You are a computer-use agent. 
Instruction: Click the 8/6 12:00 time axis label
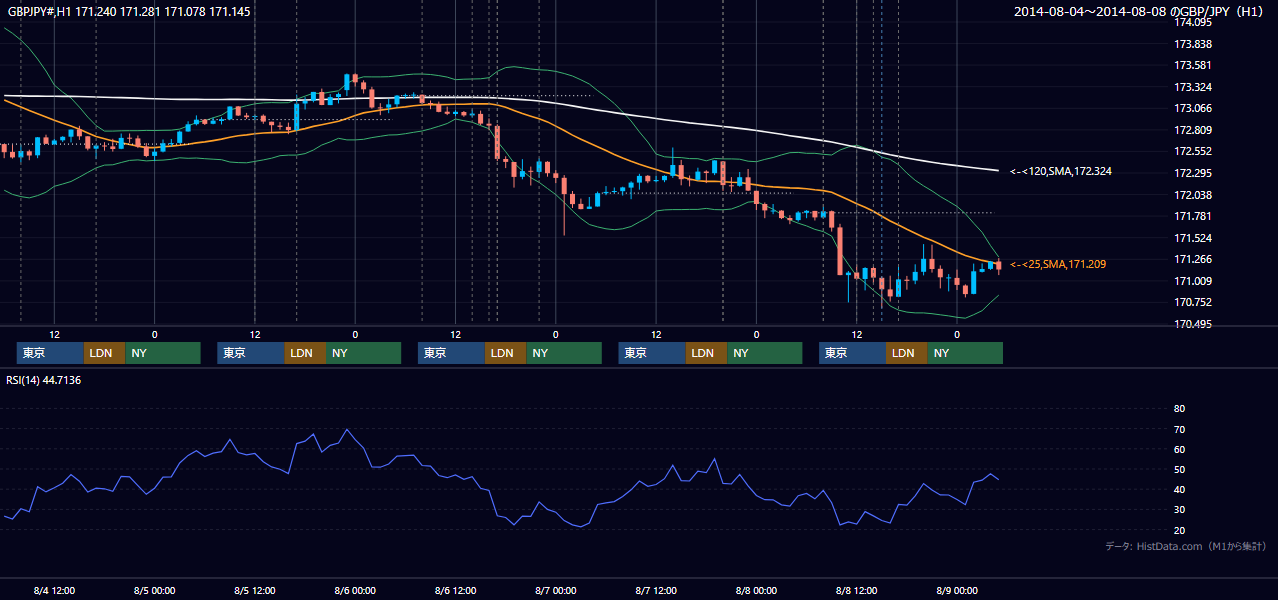pos(455,590)
